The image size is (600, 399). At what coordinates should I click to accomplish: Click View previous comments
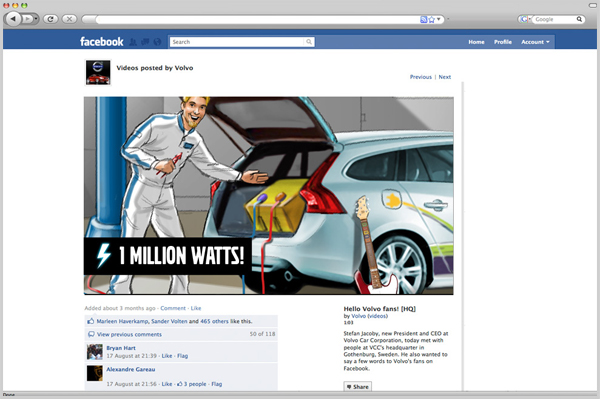click(x=129, y=334)
